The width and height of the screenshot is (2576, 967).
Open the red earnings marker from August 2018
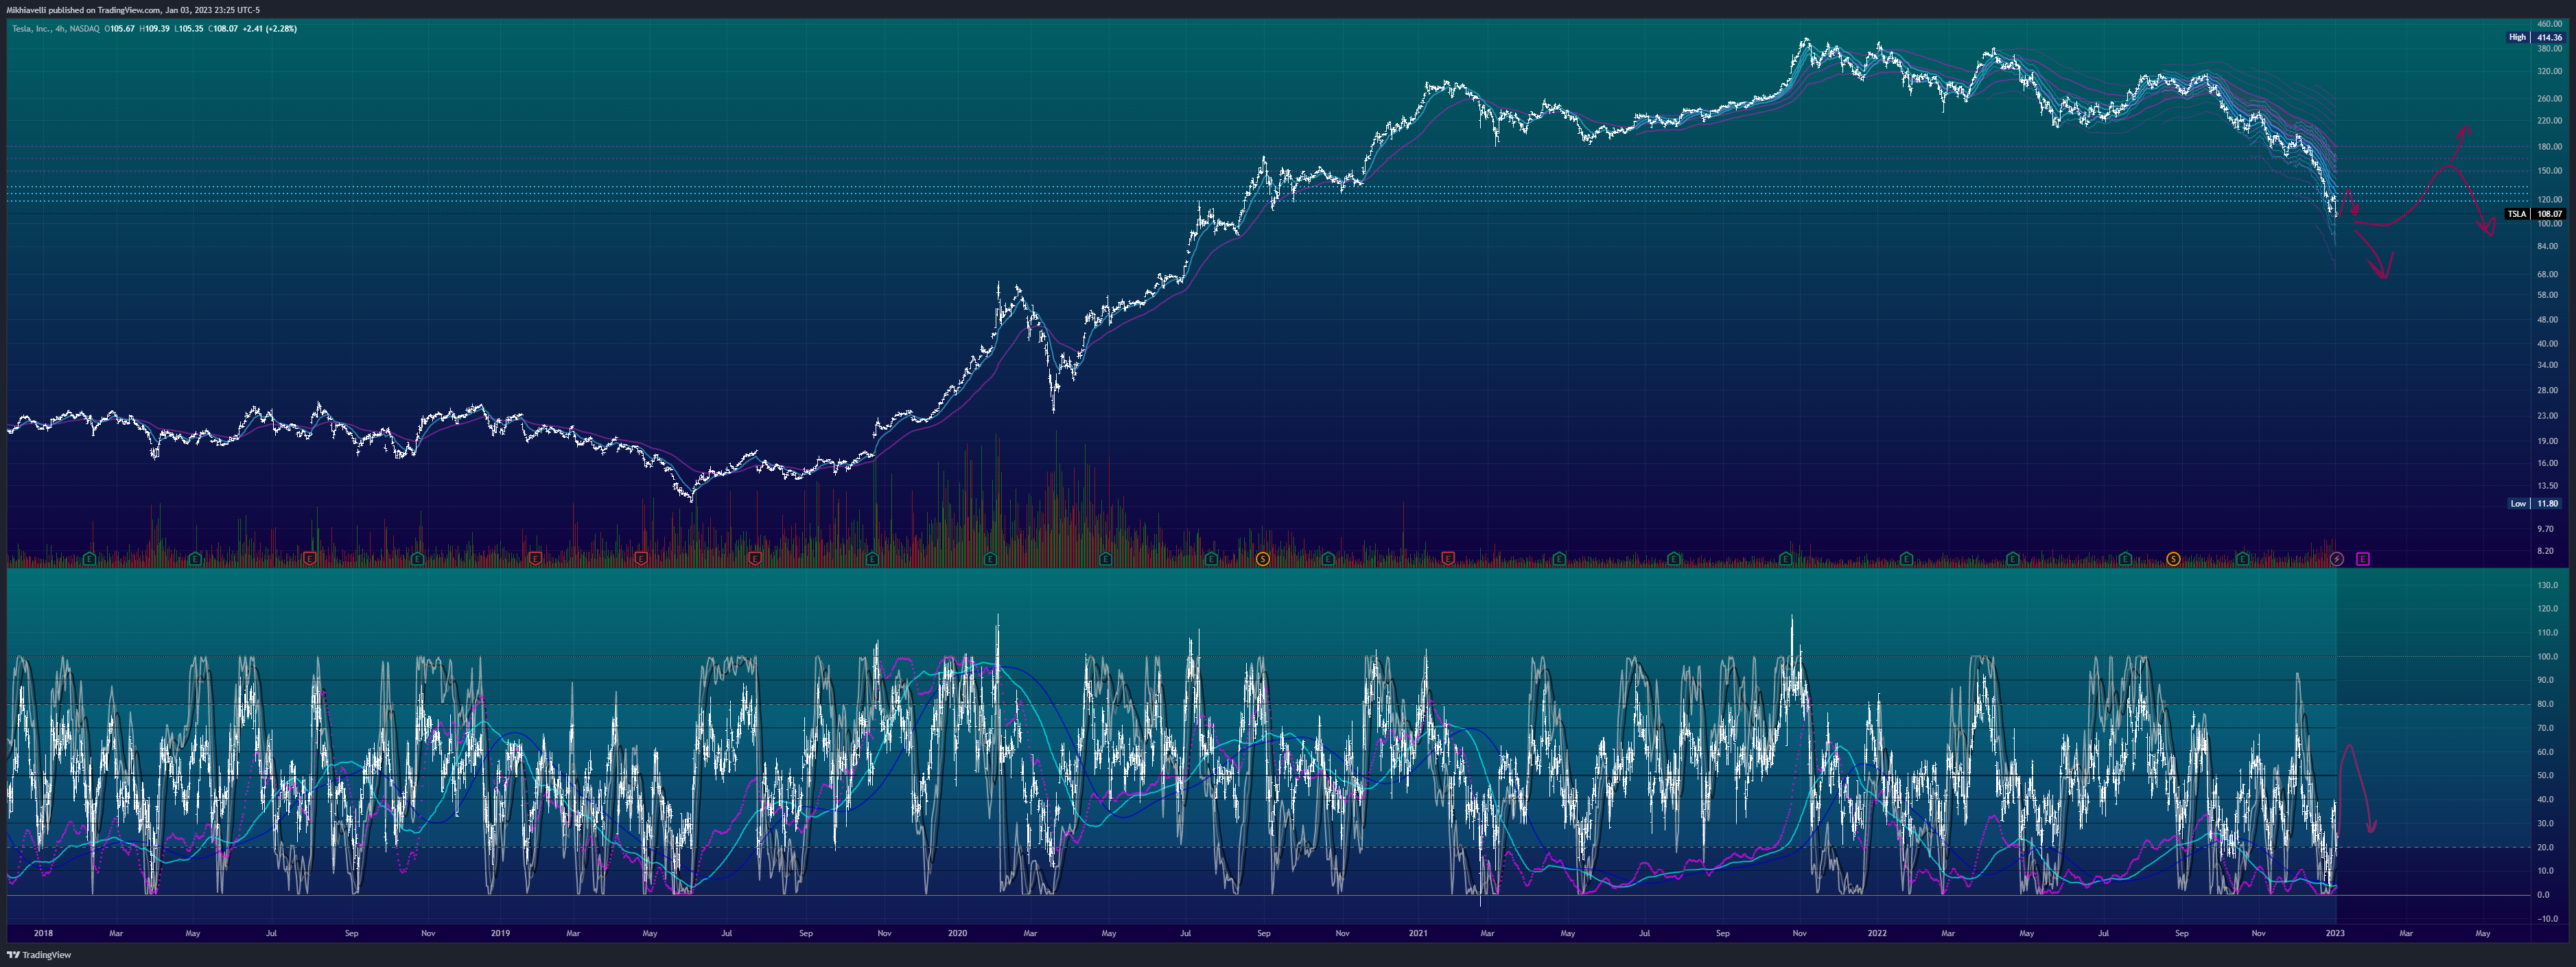(310, 559)
